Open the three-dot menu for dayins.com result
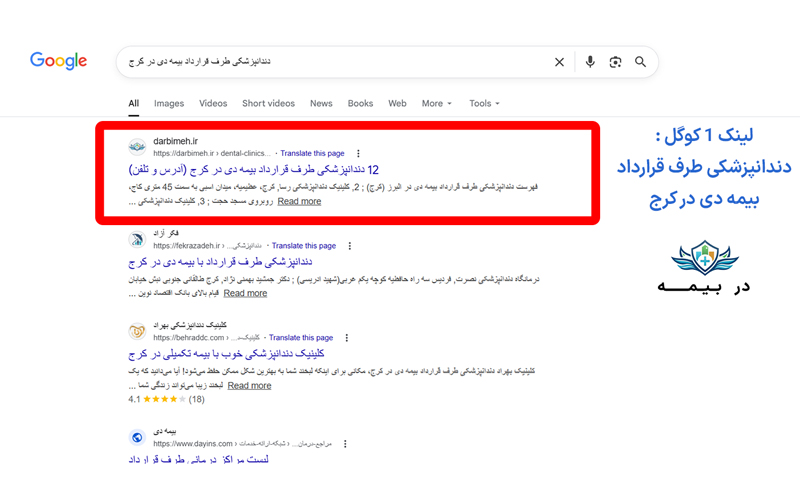Image resolution: width=800 pixels, height=496 pixels. pyautogui.click(x=345, y=444)
